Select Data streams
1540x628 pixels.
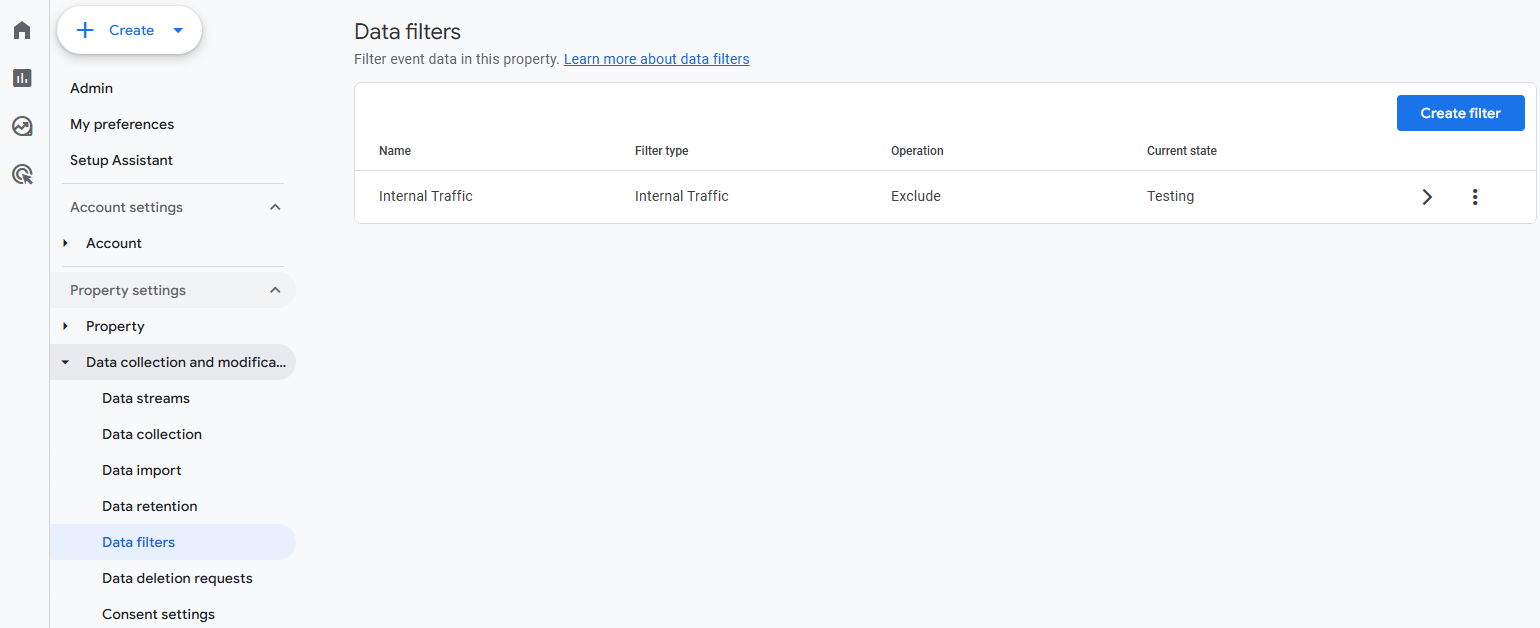[x=146, y=398]
